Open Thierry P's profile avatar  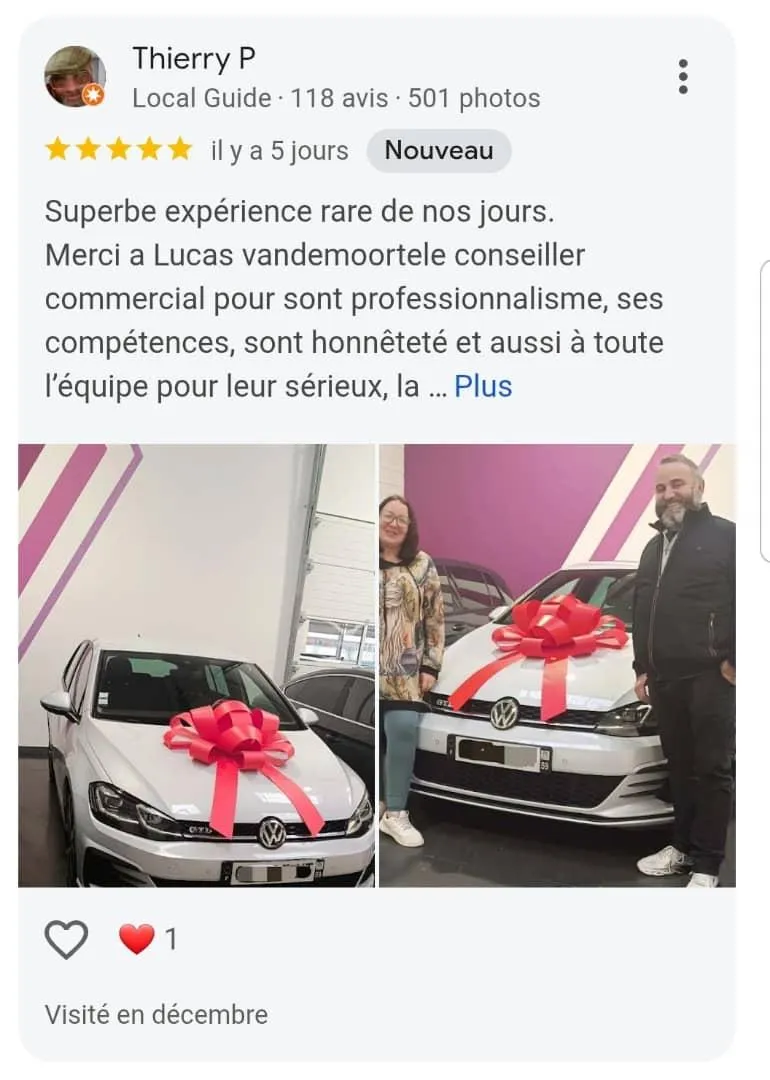[x=74, y=76]
